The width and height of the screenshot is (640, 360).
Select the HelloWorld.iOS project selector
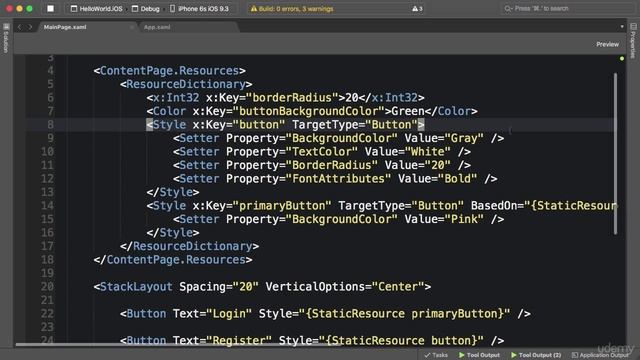point(97,9)
